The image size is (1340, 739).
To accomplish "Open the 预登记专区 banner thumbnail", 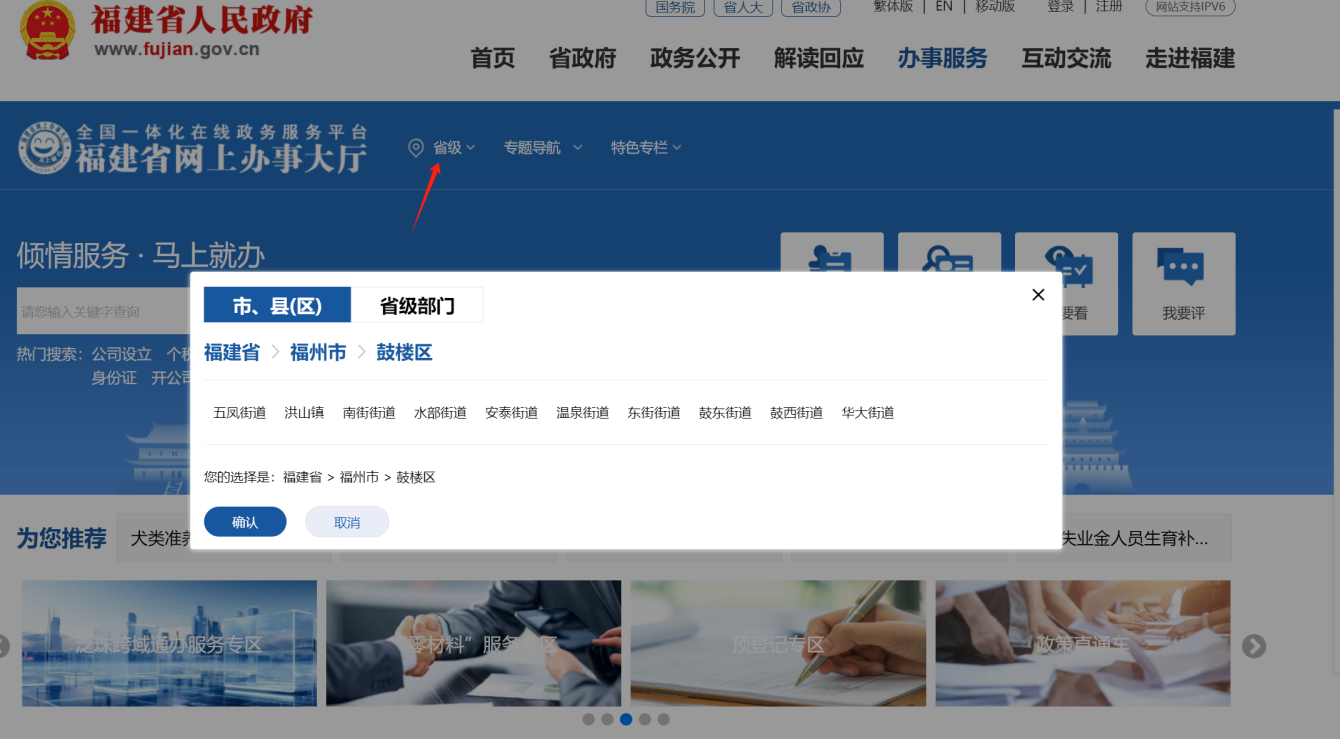I will click(778, 644).
